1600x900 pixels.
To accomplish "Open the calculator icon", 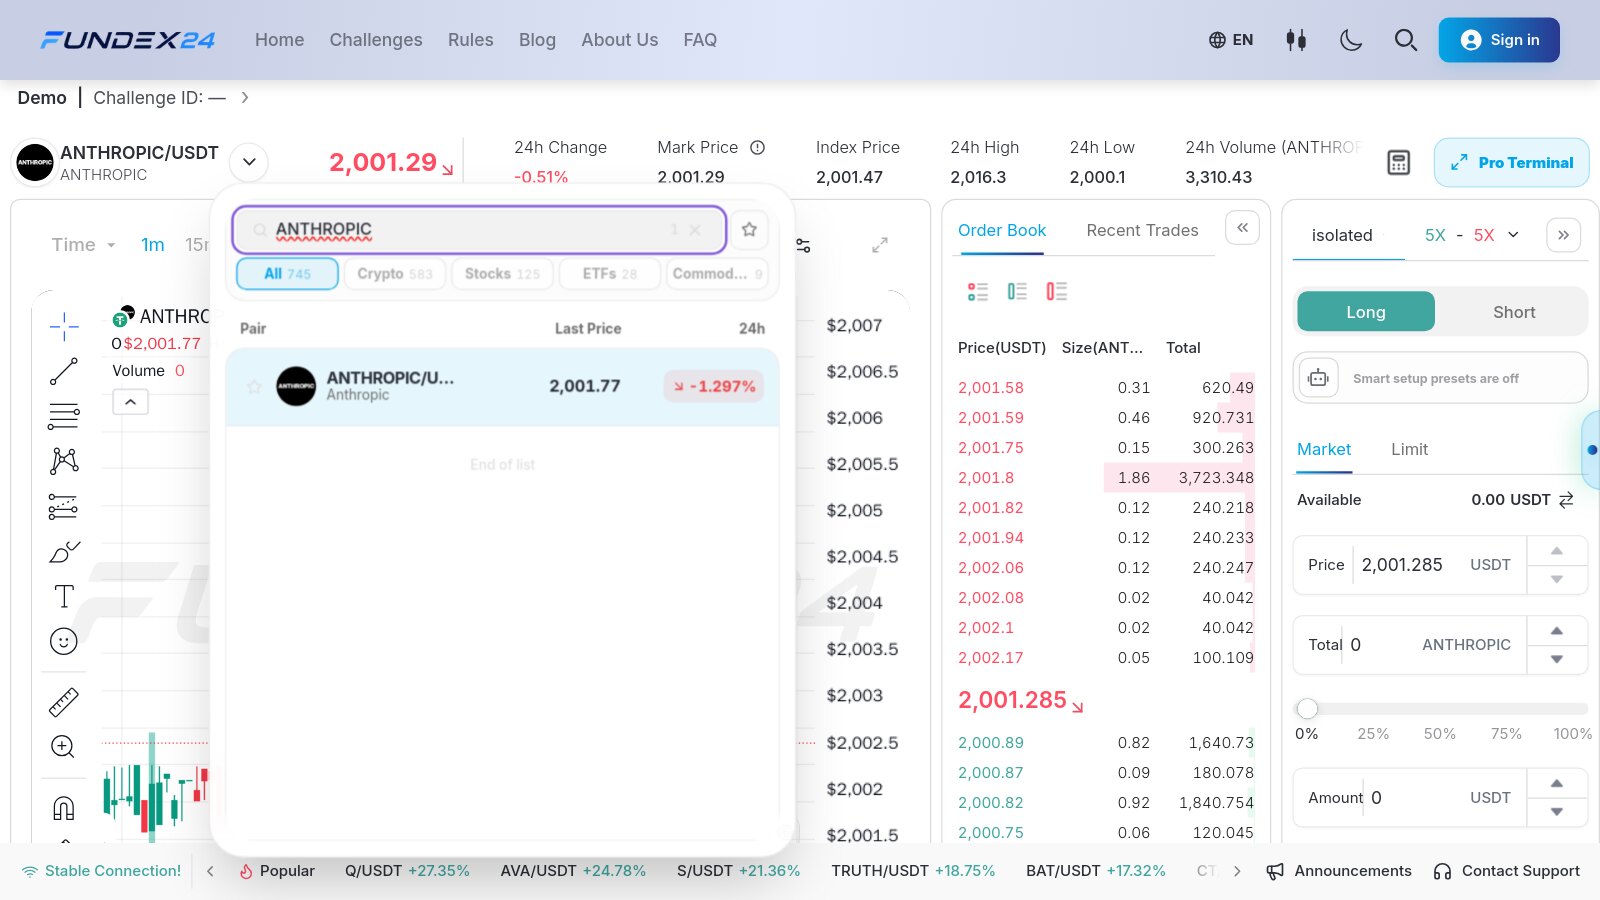I will click(x=1399, y=163).
